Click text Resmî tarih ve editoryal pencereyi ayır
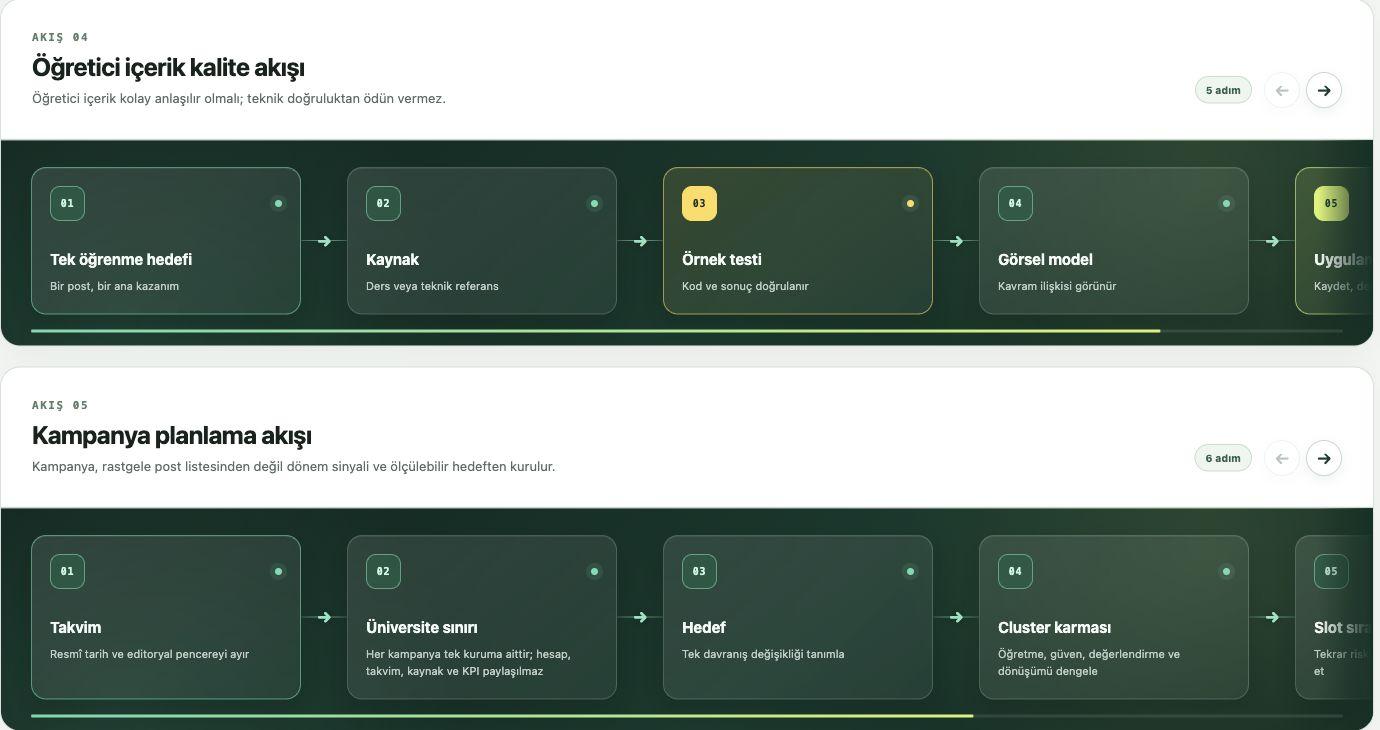 click(149, 654)
